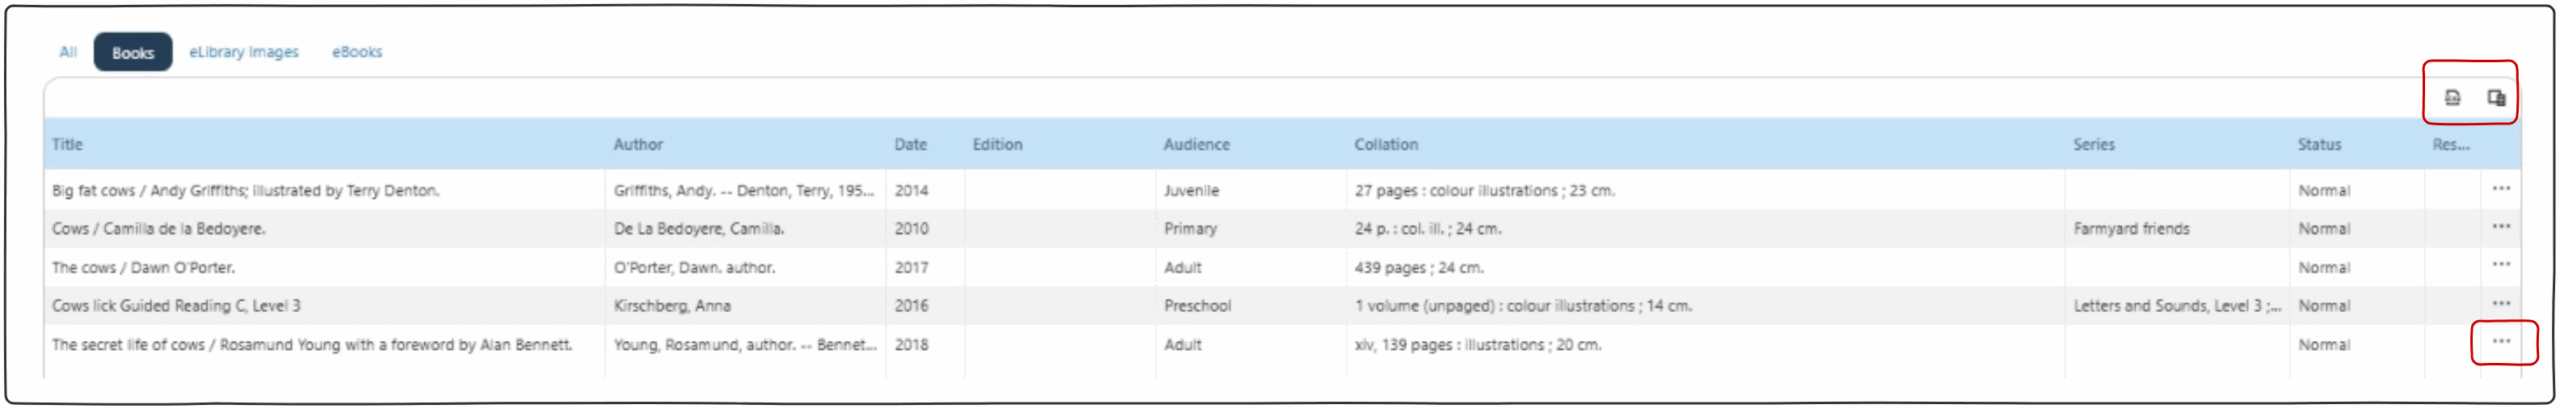The image size is (2560, 409).
Task: Open the three-dot menu for Big fat cows
Action: [2501, 189]
